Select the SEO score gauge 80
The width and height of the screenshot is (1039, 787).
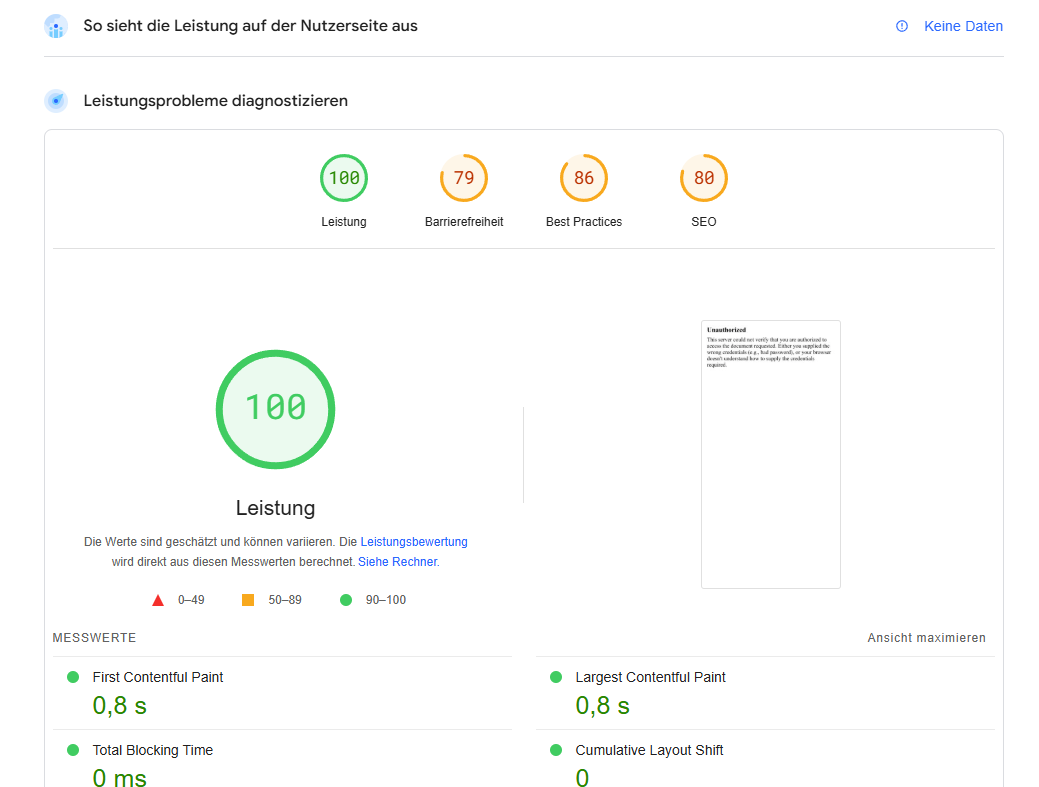tap(704, 178)
